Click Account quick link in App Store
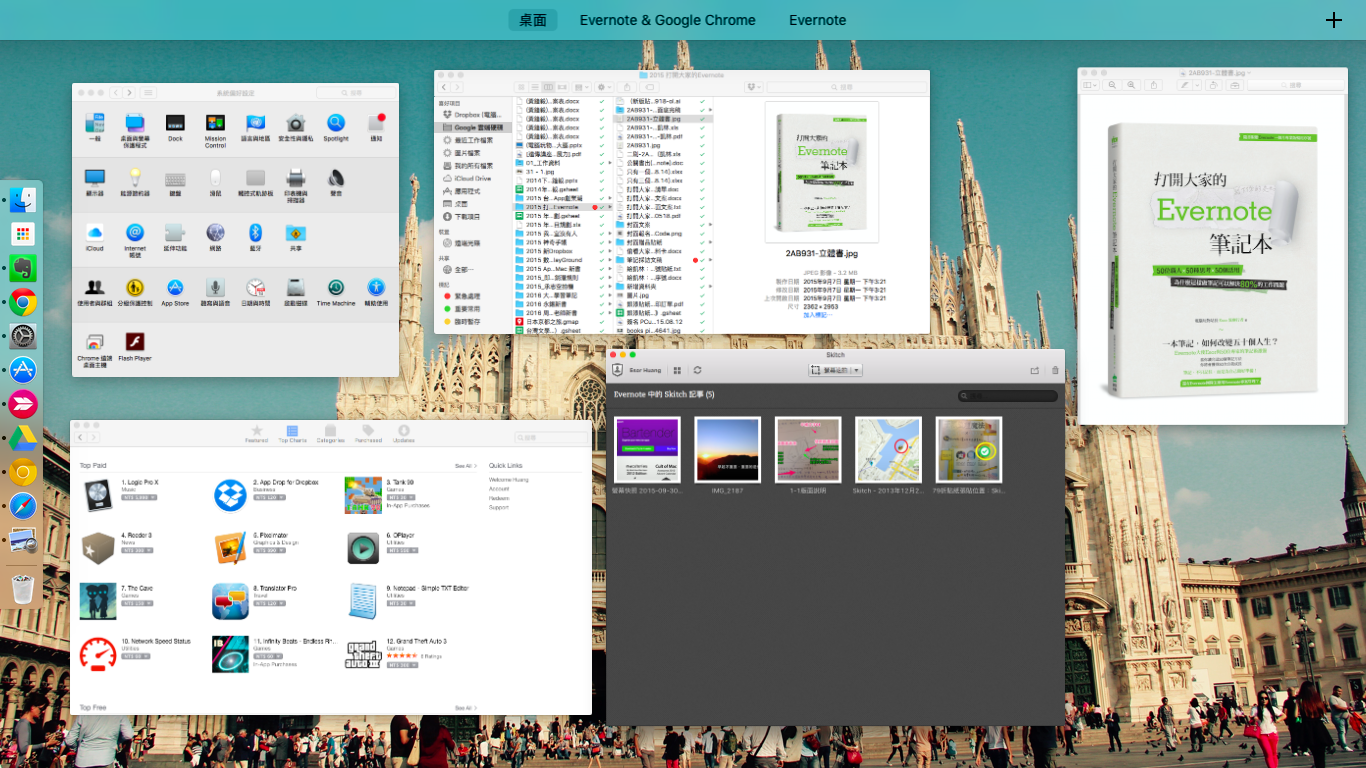Image resolution: width=1366 pixels, height=768 pixels. coord(499,489)
